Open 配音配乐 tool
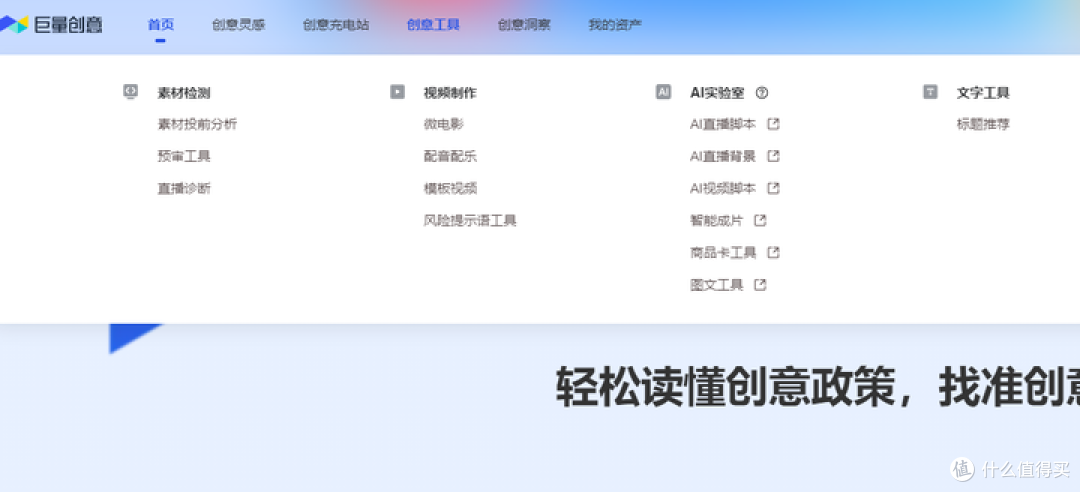The height and width of the screenshot is (492, 1080). click(x=450, y=156)
